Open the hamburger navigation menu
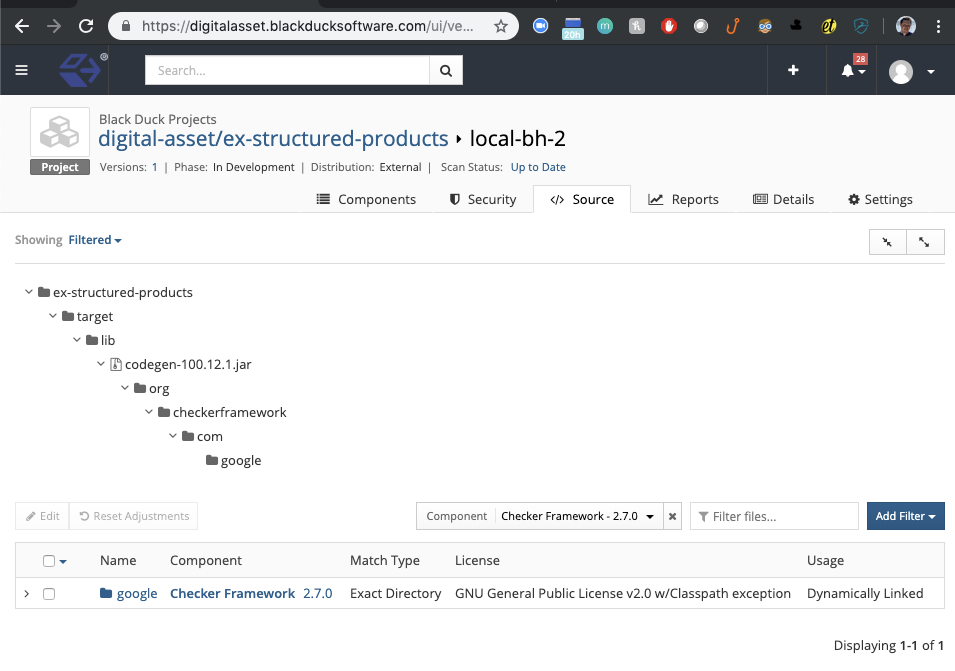955x671 pixels. (x=22, y=70)
